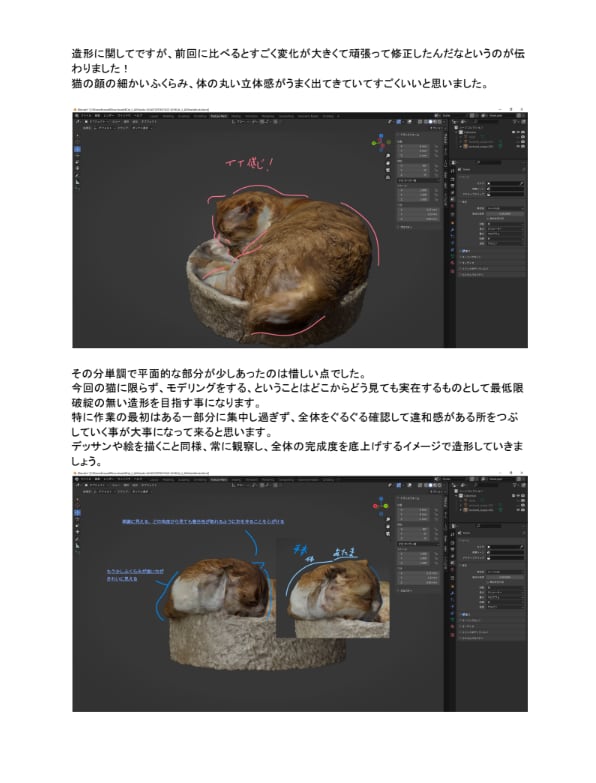Switch perspective/orthographic icon in upper Blender viewport
The image size is (596, 783).
[x=388, y=177]
